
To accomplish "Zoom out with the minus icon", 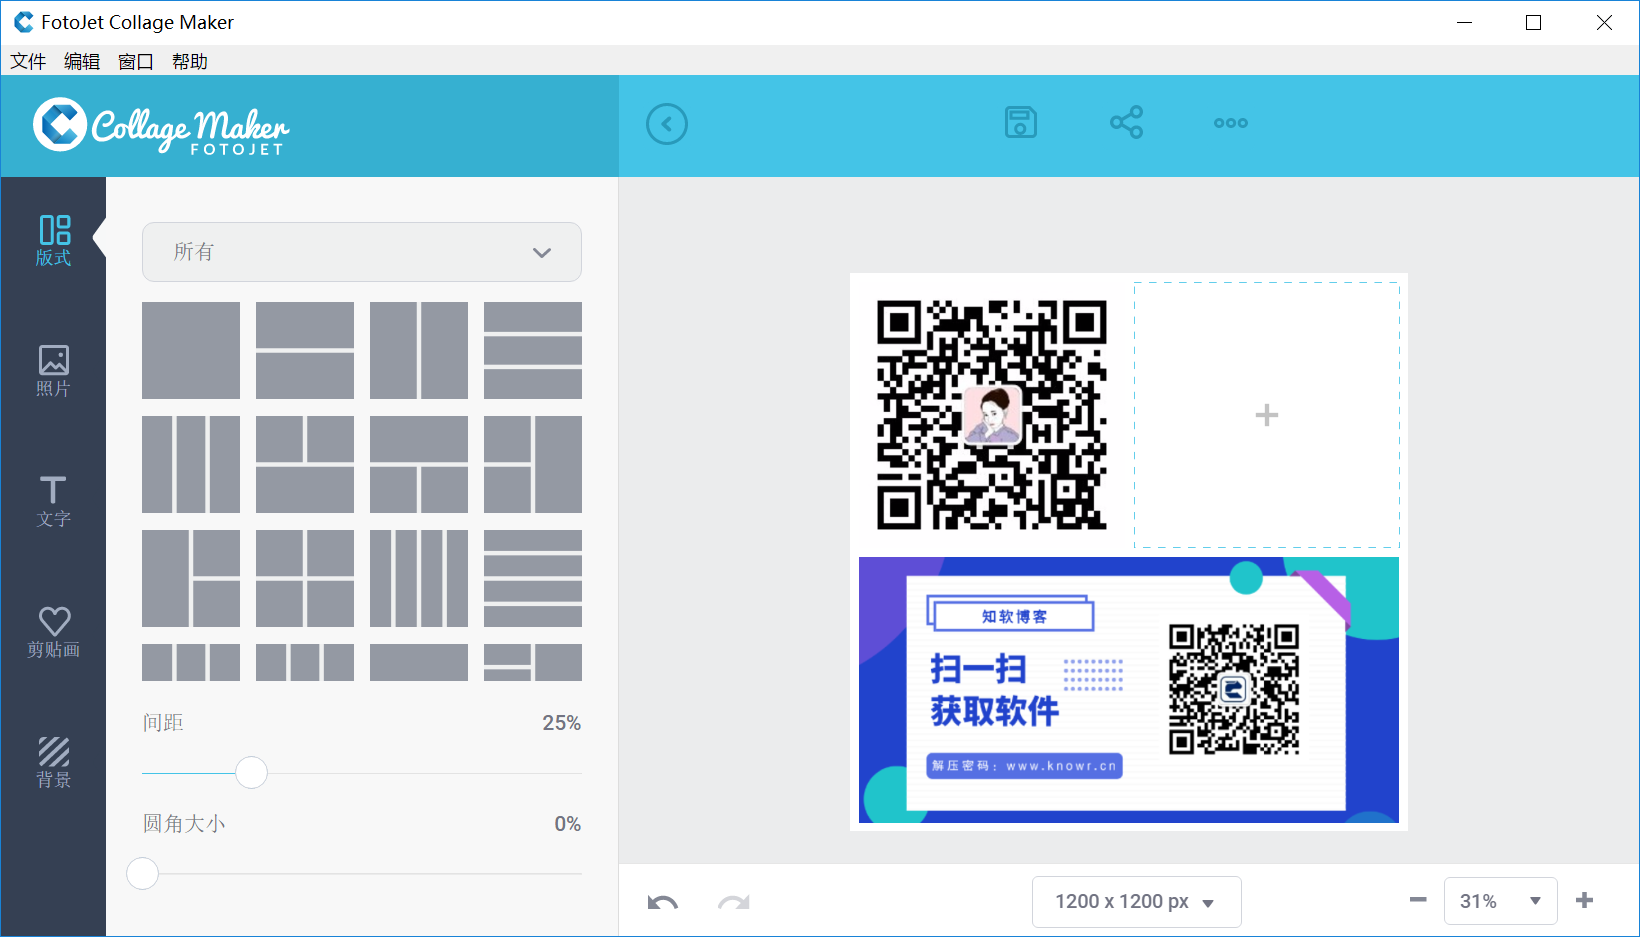I will point(1418,900).
